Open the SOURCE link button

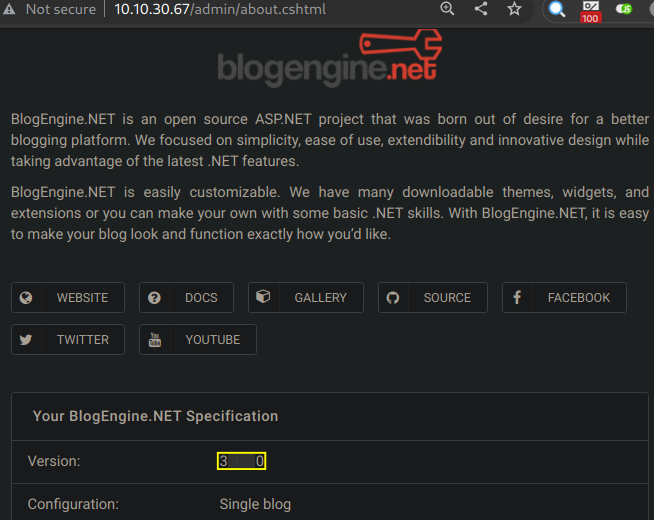[x=433, y=298]
